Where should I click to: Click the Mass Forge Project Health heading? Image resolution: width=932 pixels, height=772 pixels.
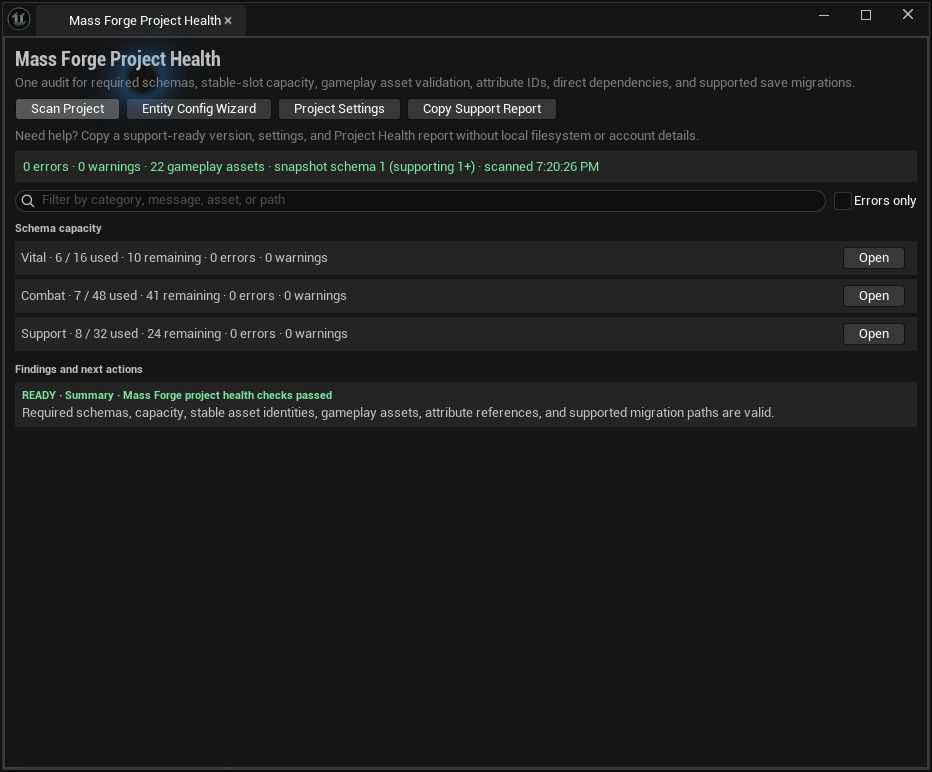118,59
